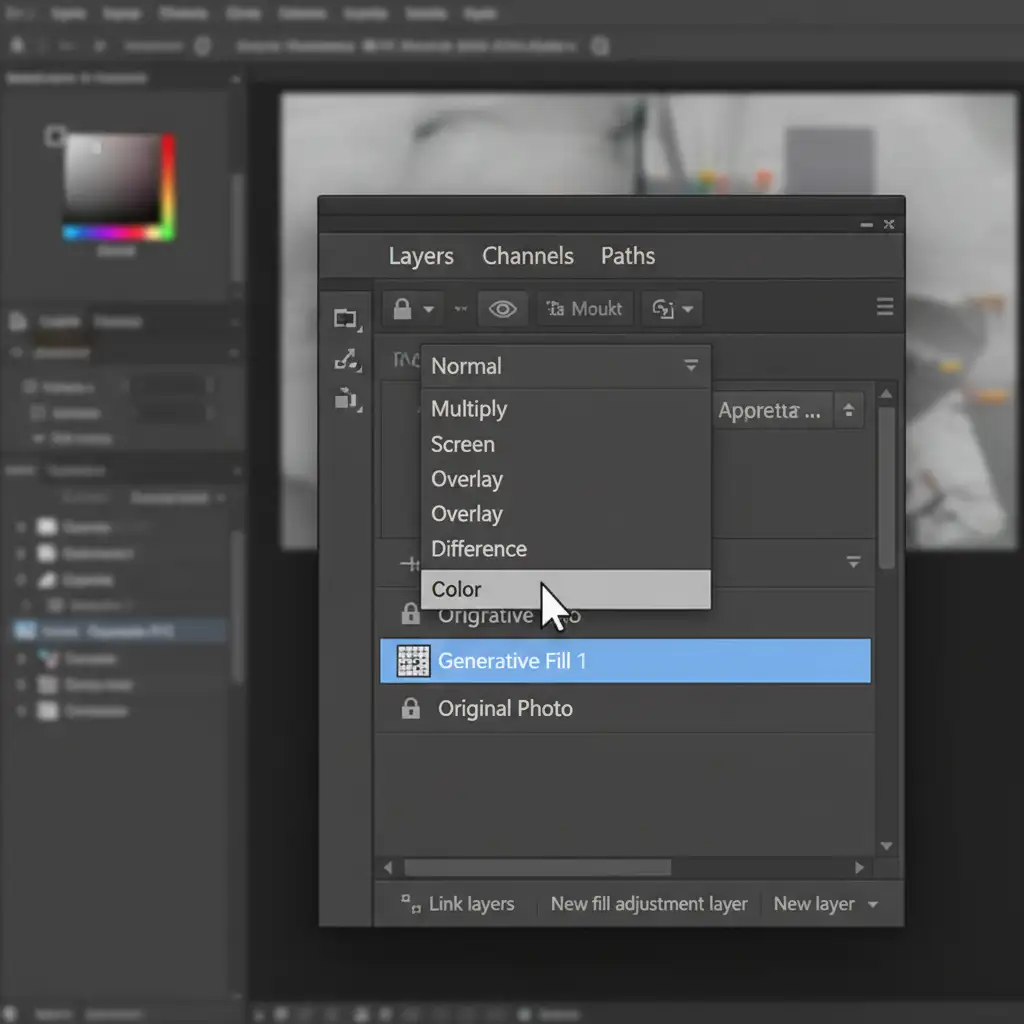Expand the New layer dropdown arrow

[x=872, y=904]
